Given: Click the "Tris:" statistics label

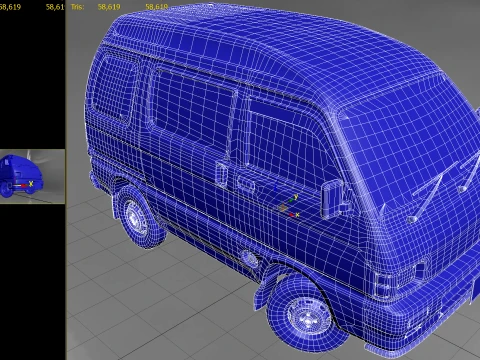Looking at the screenshot, I should [77, 7].
